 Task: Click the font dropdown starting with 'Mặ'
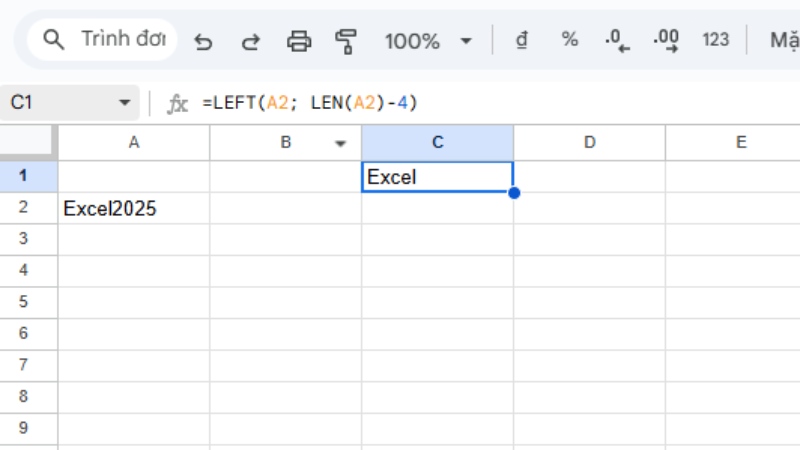click(784, 40)
